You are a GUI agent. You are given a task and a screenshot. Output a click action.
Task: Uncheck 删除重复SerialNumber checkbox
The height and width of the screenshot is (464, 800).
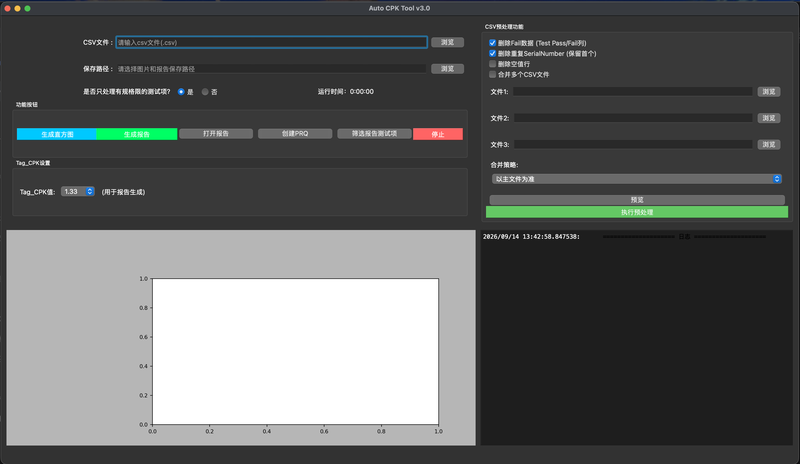[x=492, y=53]
